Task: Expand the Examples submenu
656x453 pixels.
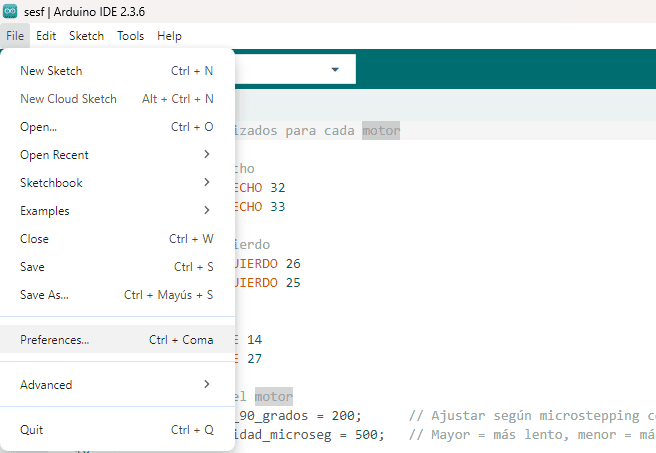Action: pyautogui.click(x=116, y=211)
